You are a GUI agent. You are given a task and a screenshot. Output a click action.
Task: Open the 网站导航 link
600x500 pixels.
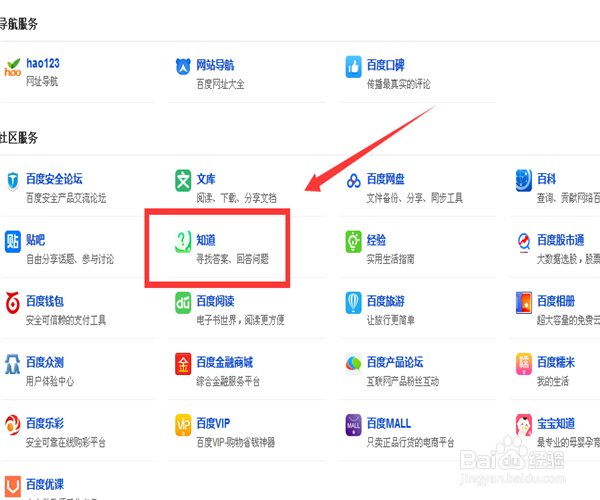215,65
